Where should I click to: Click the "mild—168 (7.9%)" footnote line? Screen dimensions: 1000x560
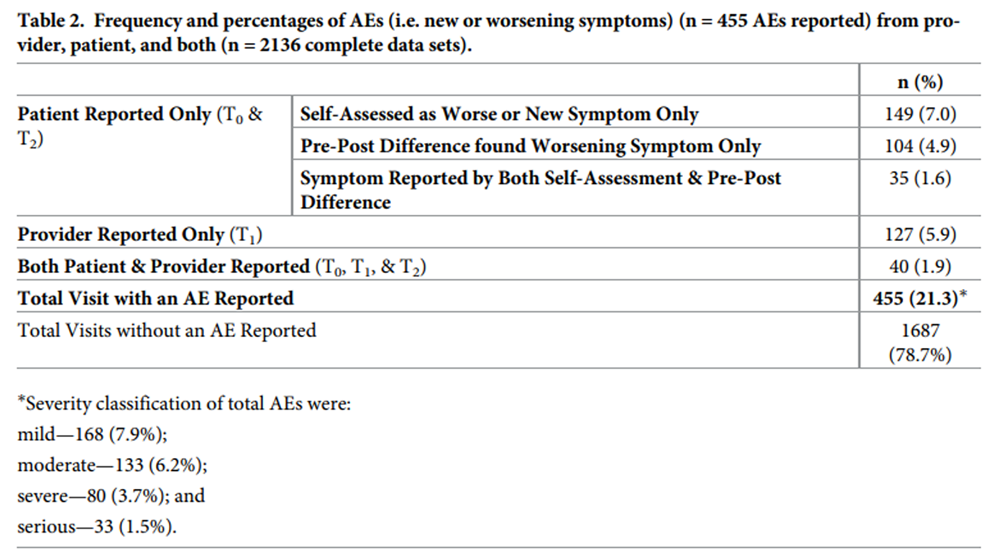coord(93,435)
